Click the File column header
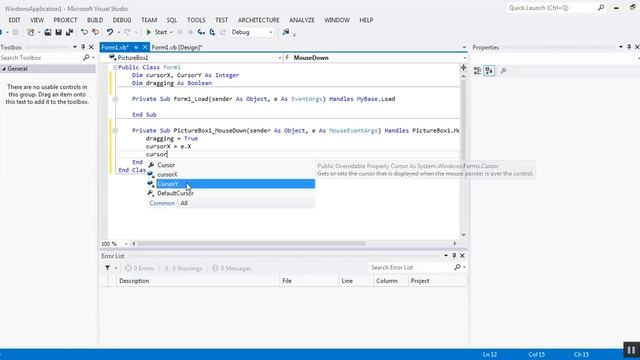The height and width of the screenshot is (360, 640). click(309, 281)
